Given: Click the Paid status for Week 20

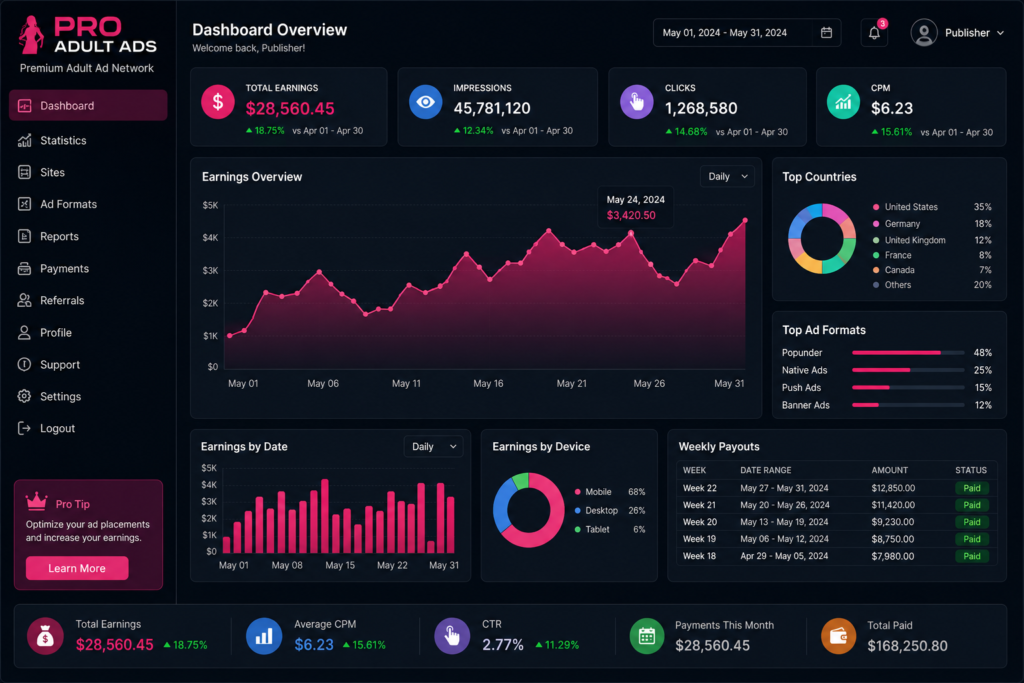Looking at the screenshot, I should 972,522.
